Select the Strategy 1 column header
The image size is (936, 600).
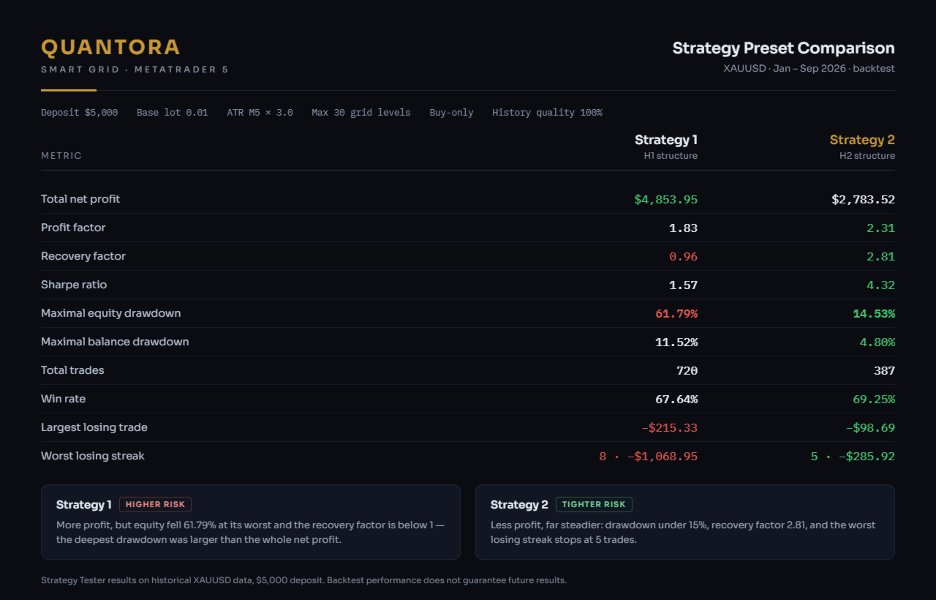(666, 140)
